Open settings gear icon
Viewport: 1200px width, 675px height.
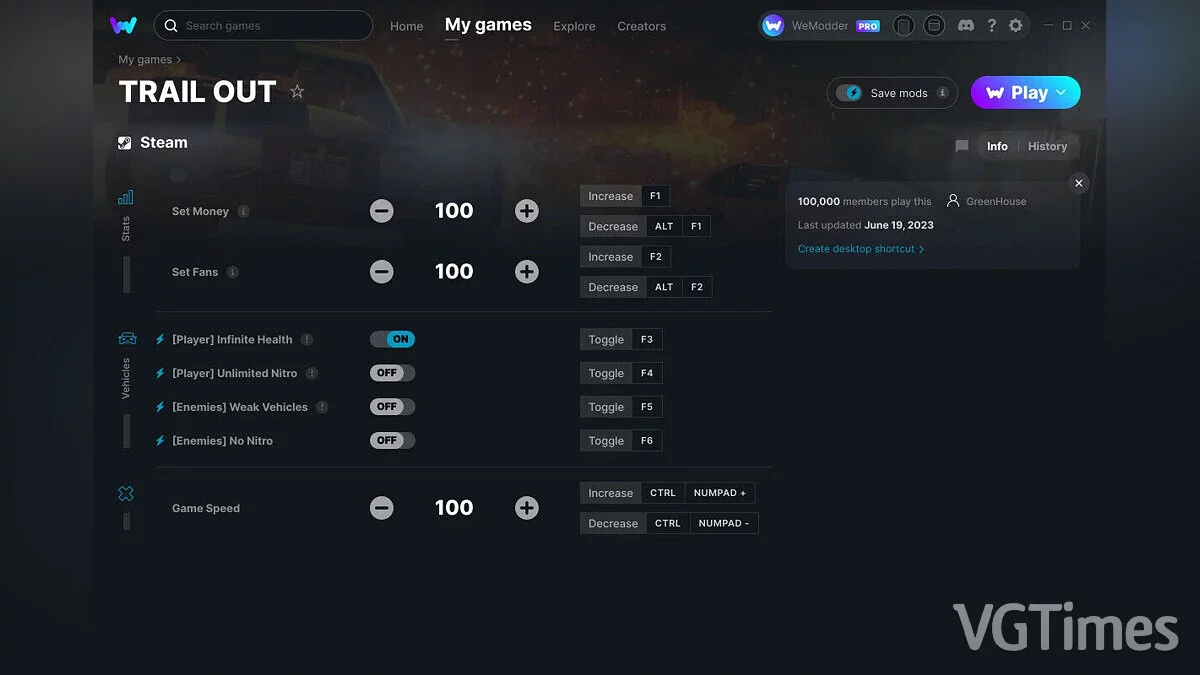pyautogui.click(x=1016, y=26)
